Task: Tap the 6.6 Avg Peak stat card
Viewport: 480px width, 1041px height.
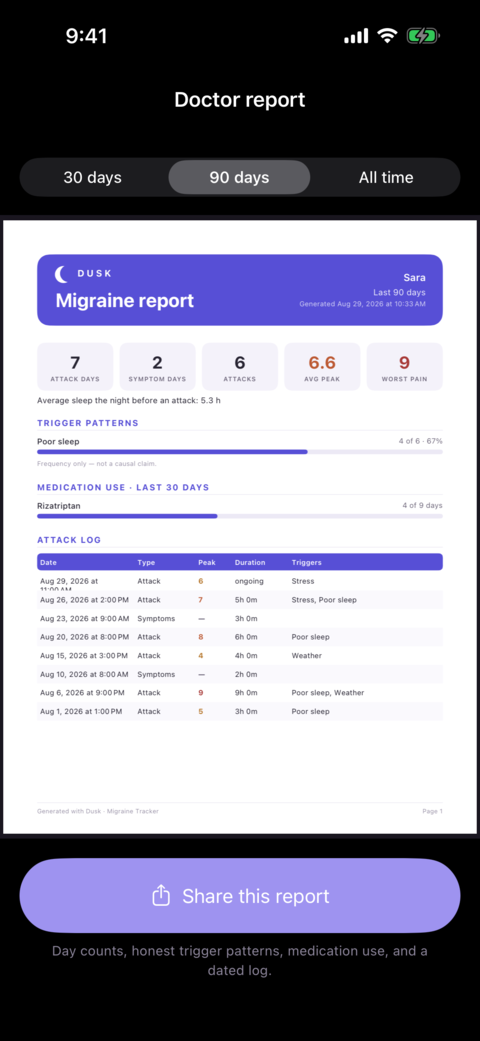Action: click(322, 366)
